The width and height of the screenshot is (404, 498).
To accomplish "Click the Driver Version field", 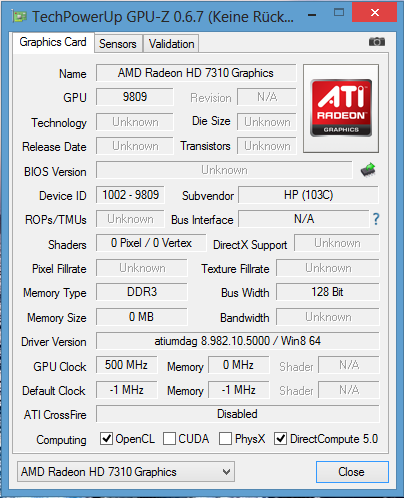I will tap(238, 341).
